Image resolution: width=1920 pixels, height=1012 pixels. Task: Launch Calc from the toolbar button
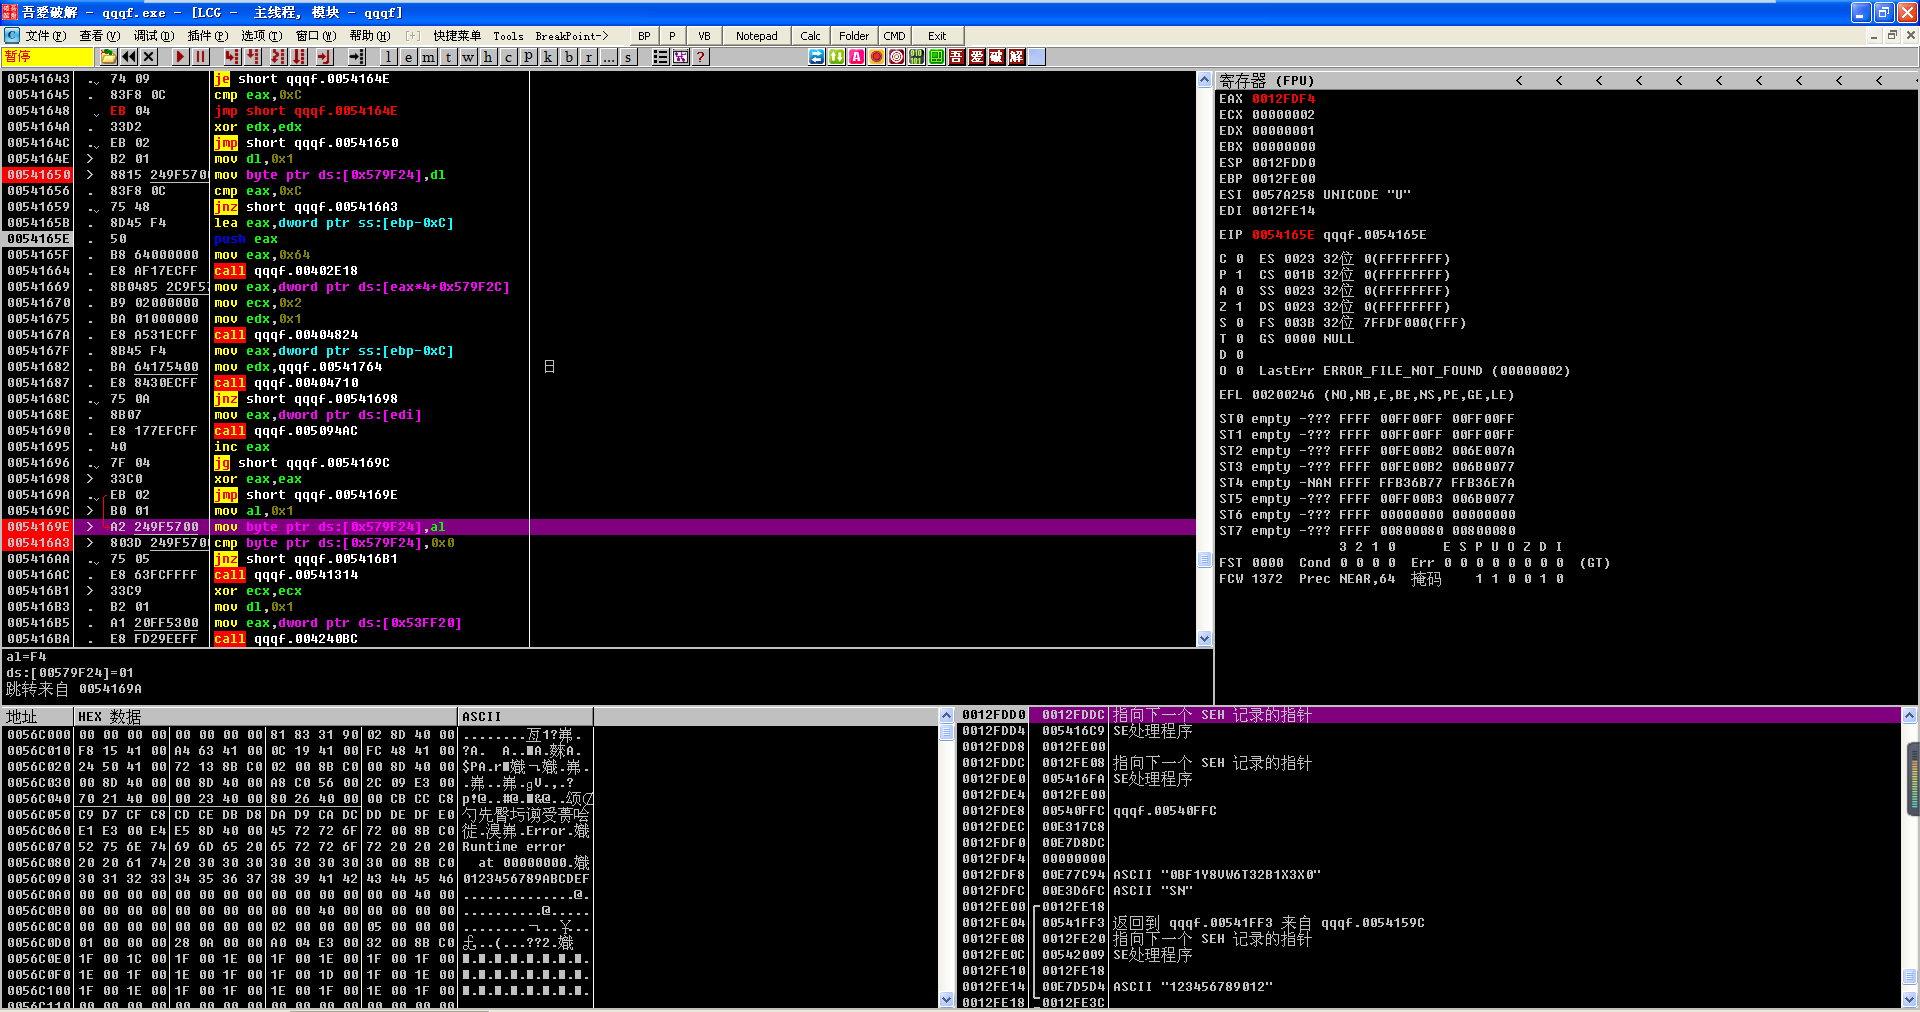pyautogui.click(x=810, y=36)
